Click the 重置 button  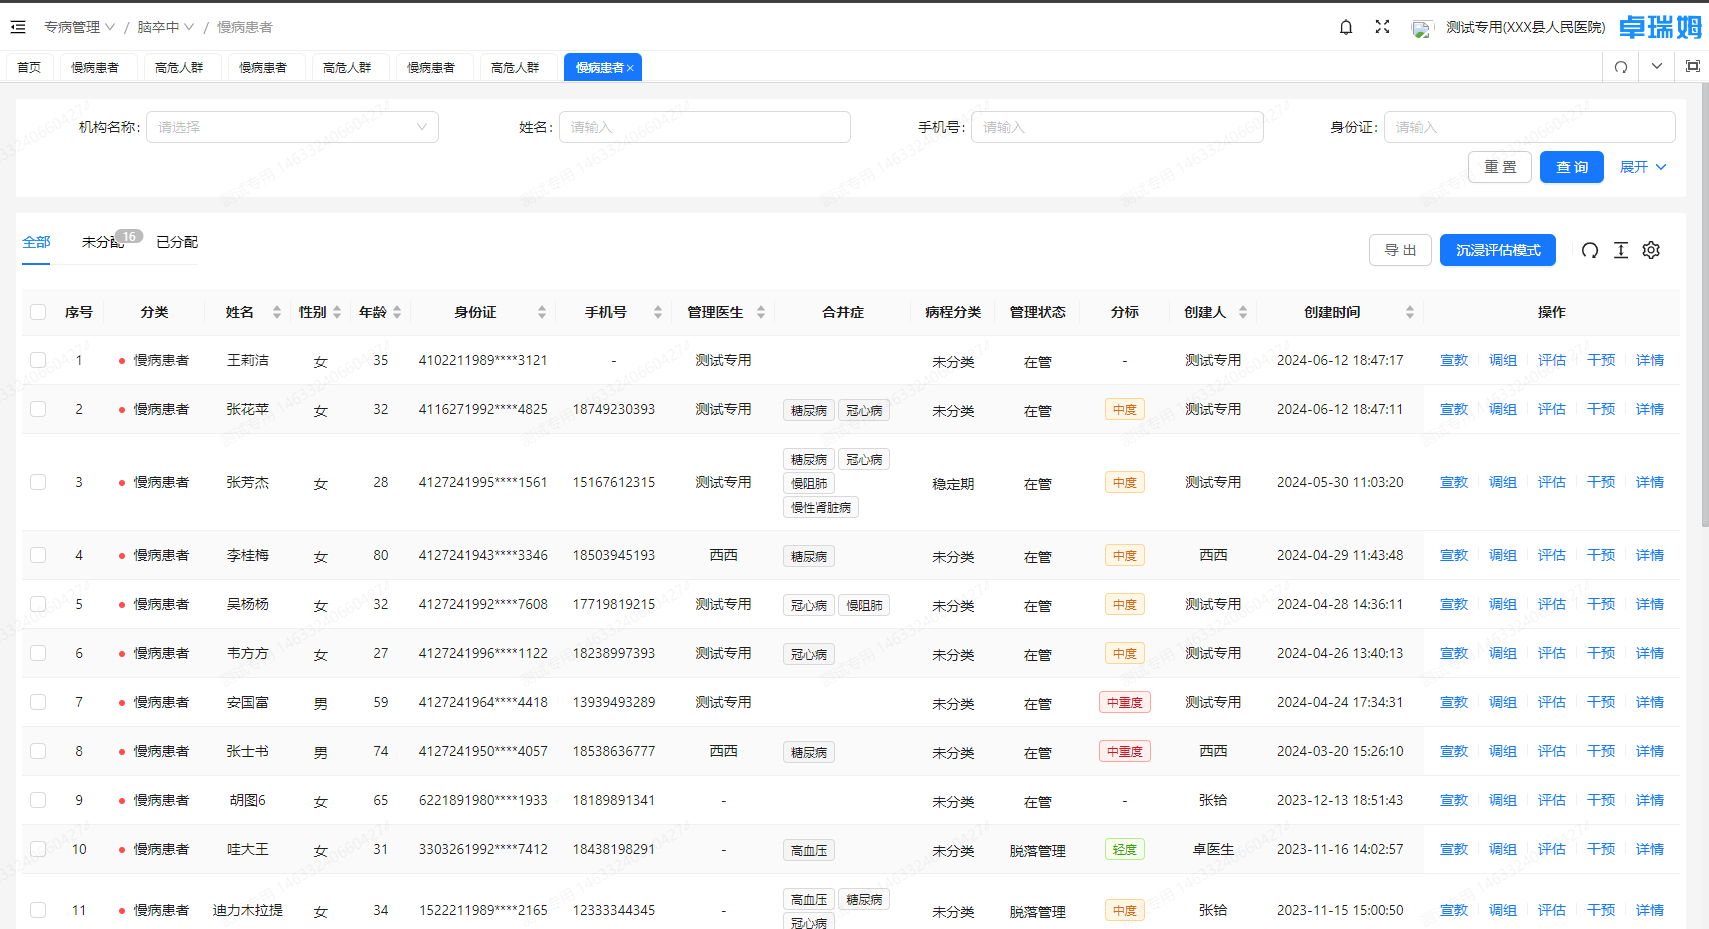point(1500,167)
